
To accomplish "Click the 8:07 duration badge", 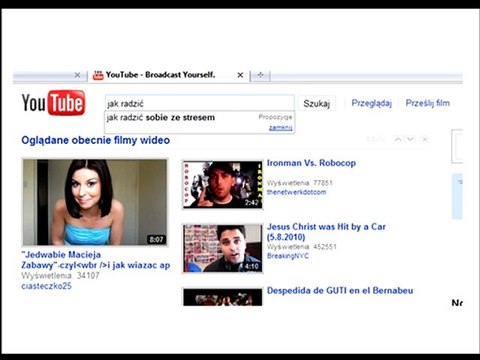I will pos(156,239).
